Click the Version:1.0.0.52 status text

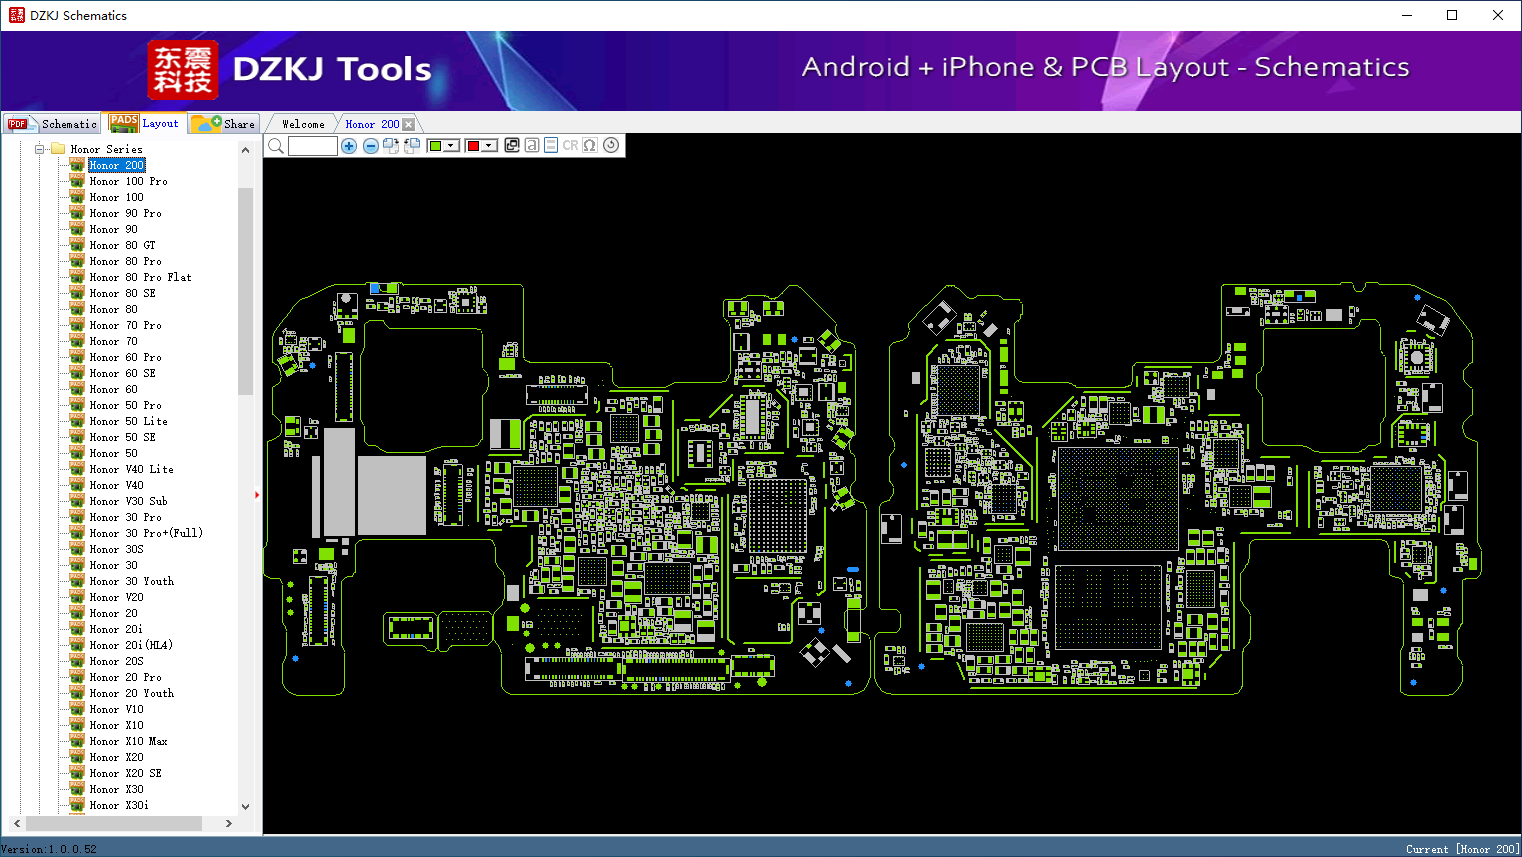pos(49,849)
